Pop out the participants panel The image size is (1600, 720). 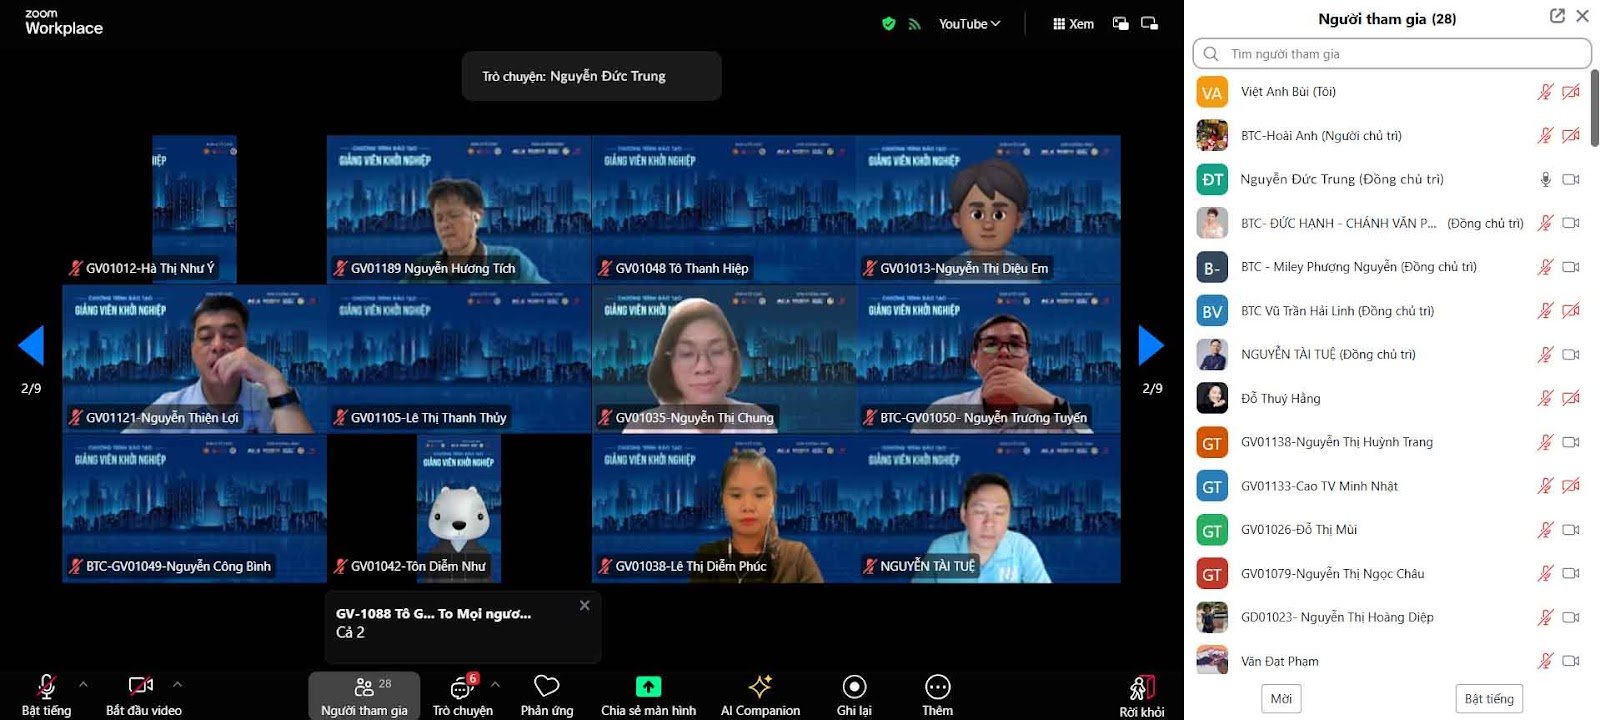(1557, 16)
